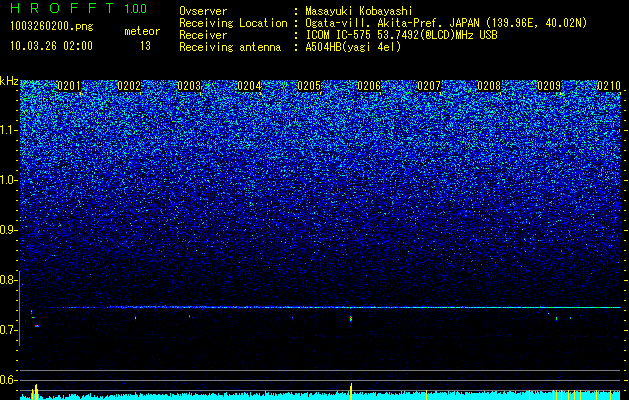Click the 0.9 frequency axis label

pyautogui.click(x=8, y=230)
